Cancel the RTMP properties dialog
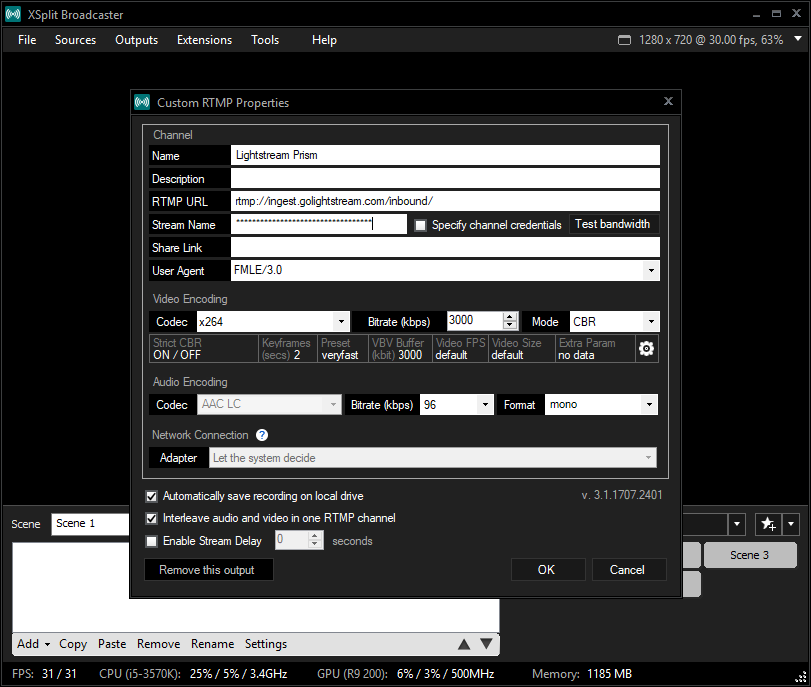 click(628, 570)
